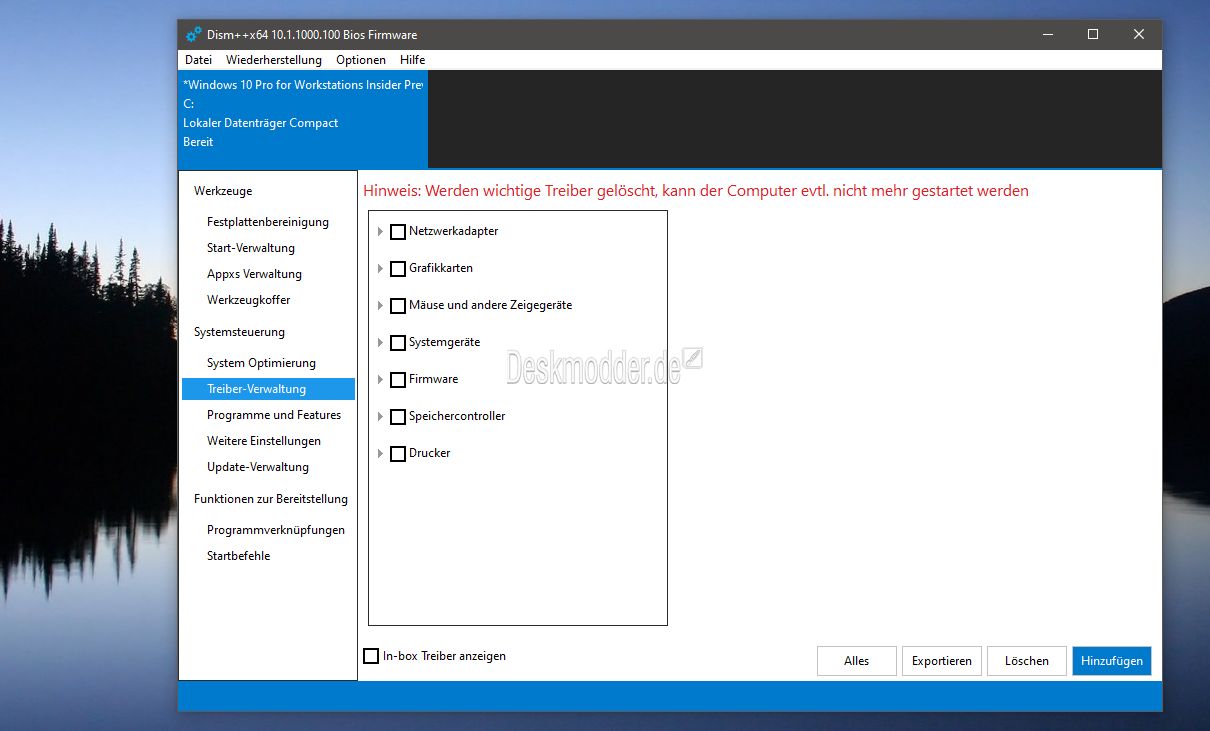Maximize the Dism++ window
The image size is (1210, 731).
point(1093,34)
